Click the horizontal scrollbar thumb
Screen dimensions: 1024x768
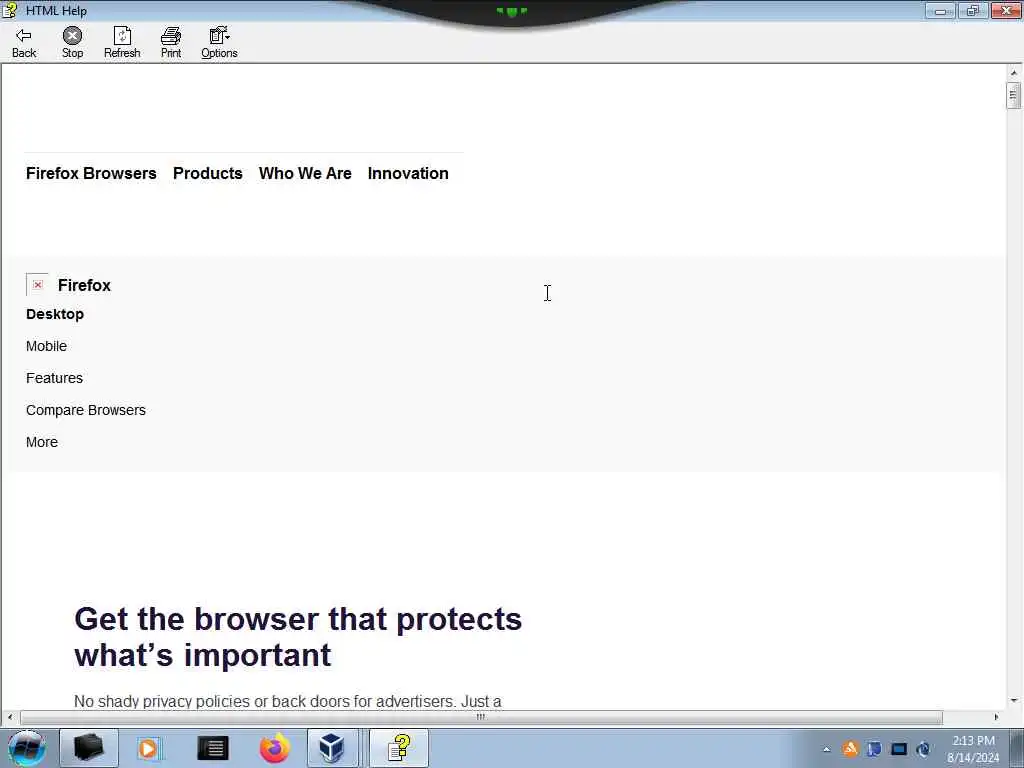click(481, 717)
